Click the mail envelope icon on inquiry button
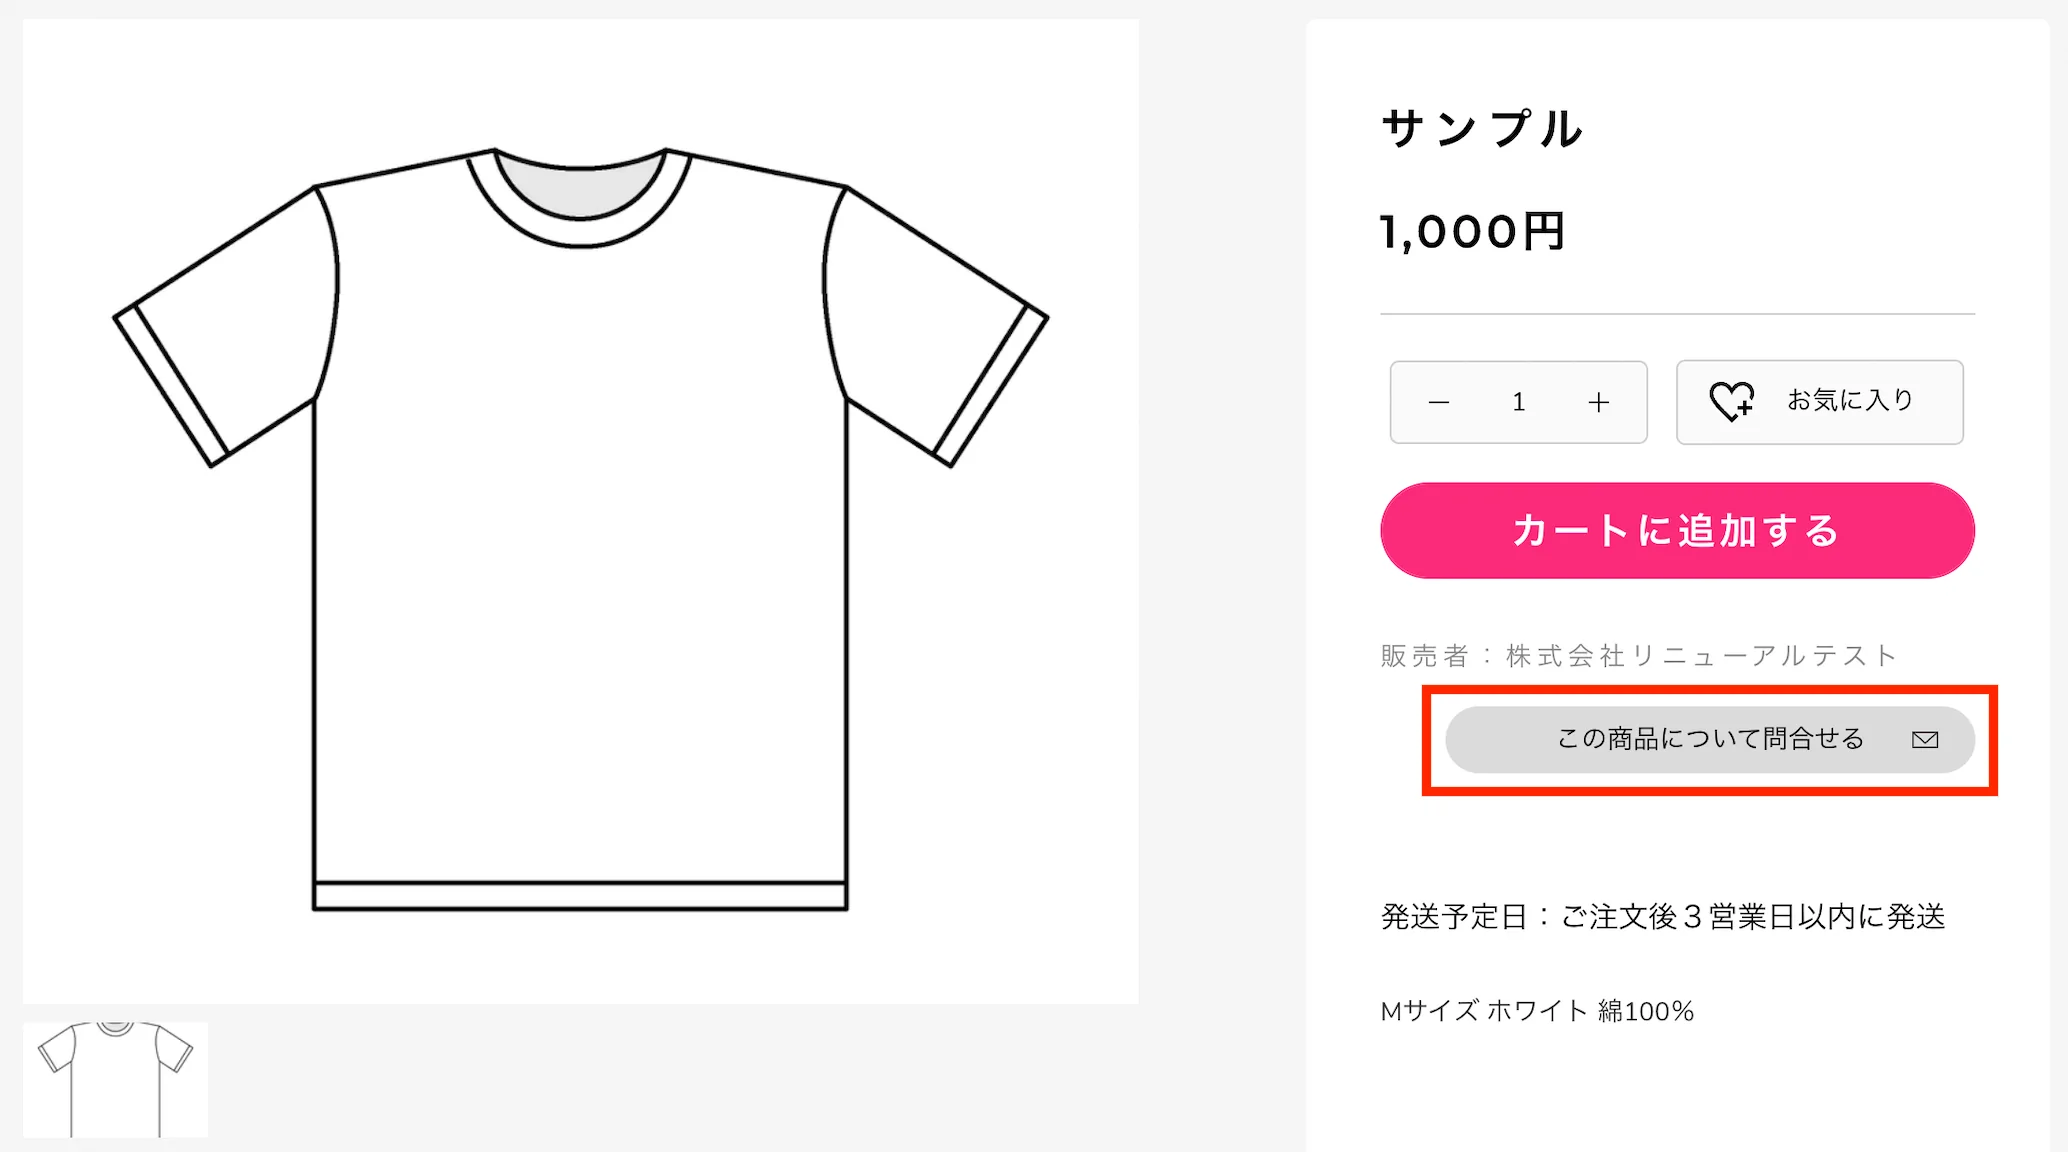Viewport: 2068px width, 1152px height. pos(1925,740)
